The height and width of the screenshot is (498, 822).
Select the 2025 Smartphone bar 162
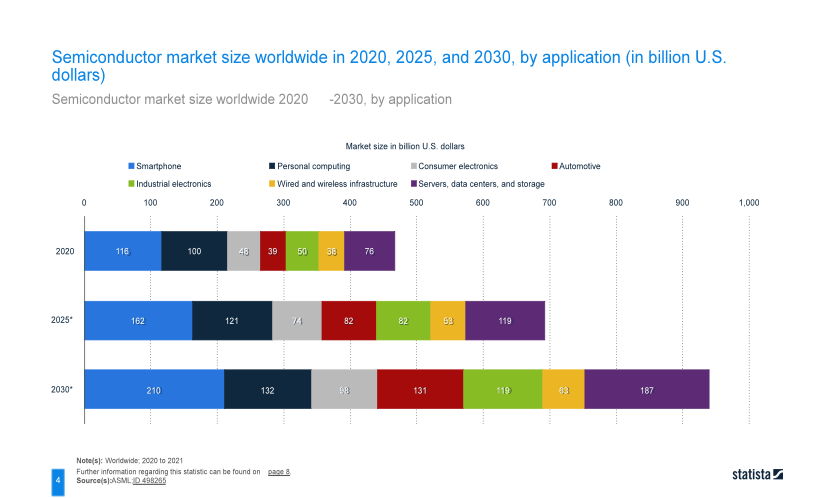138,320
